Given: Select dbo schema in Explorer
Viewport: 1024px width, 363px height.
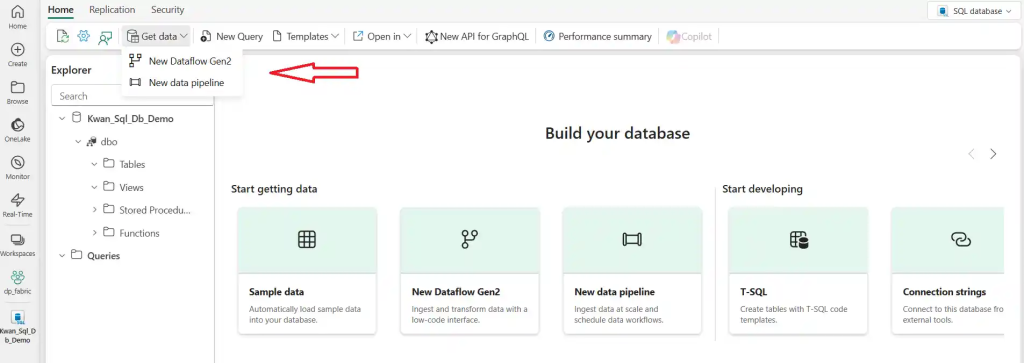Looking at the screenshot, I should (x=102, y=142).
